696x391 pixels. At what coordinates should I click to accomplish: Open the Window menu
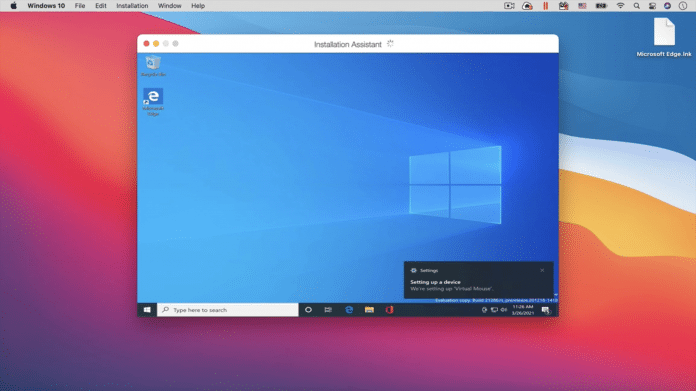pos(170,6)
